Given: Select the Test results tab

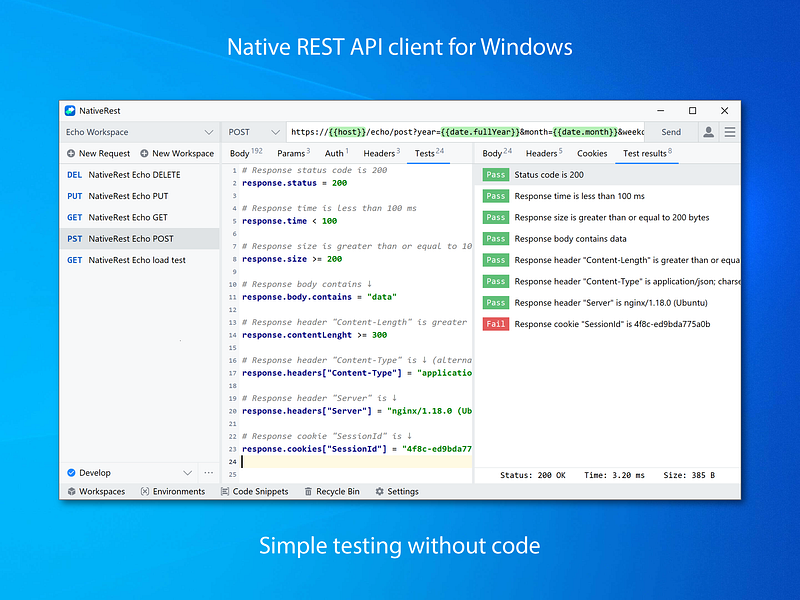Looking at the screenshot, I should tap(647, 153).
